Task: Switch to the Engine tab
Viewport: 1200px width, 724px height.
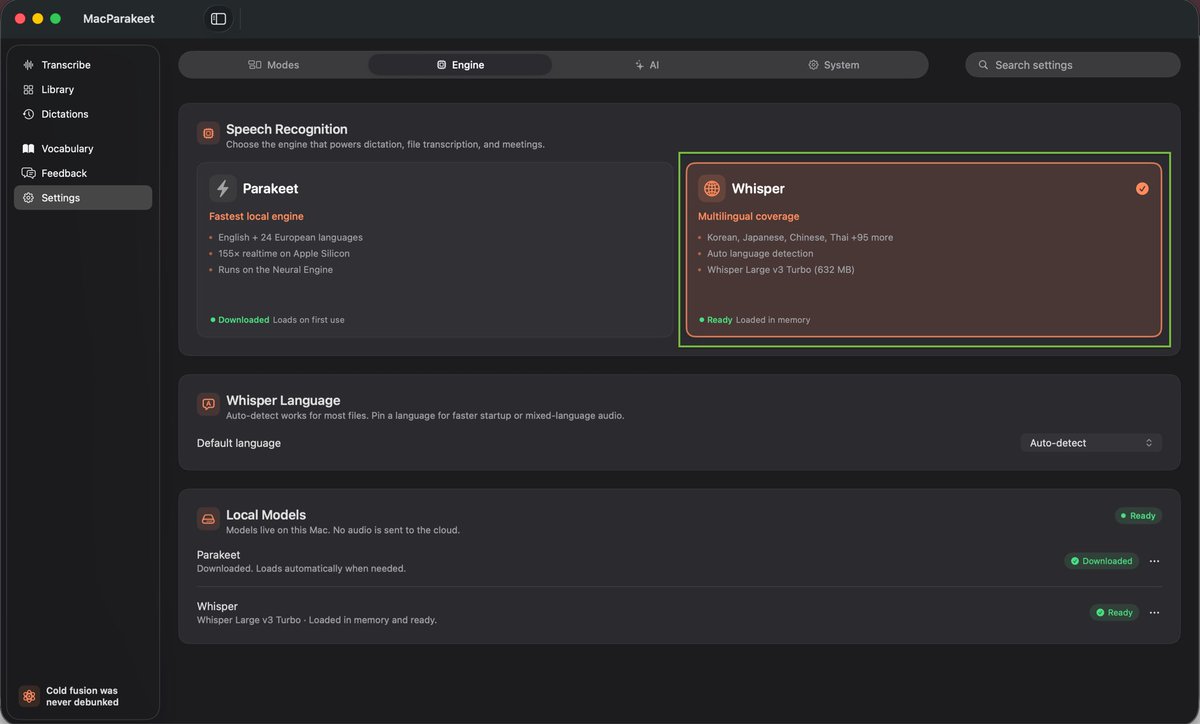Action: 460,65
